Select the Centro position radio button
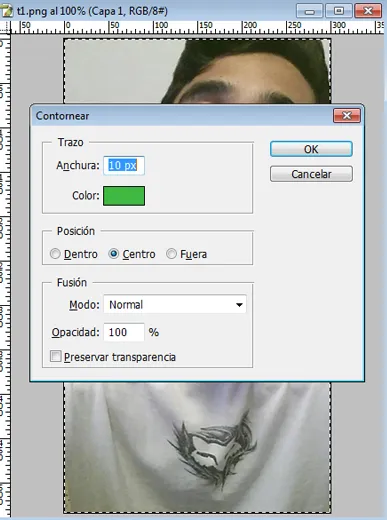This screenshot has width=387, height=520. pyautogui.click(x=114, y=254)
